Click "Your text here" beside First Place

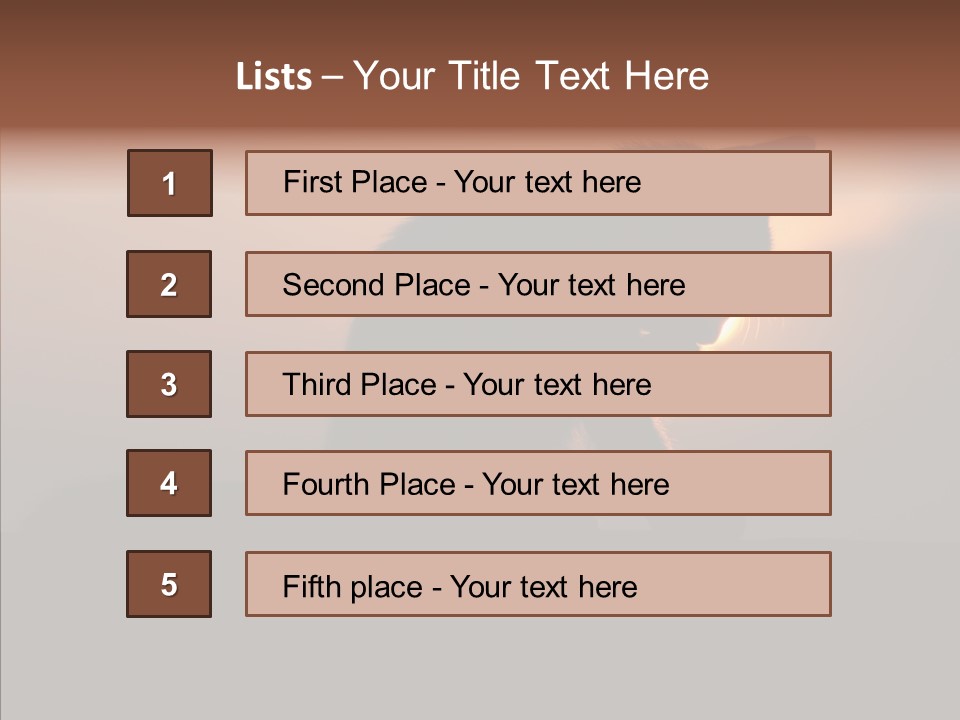point(547,182)
